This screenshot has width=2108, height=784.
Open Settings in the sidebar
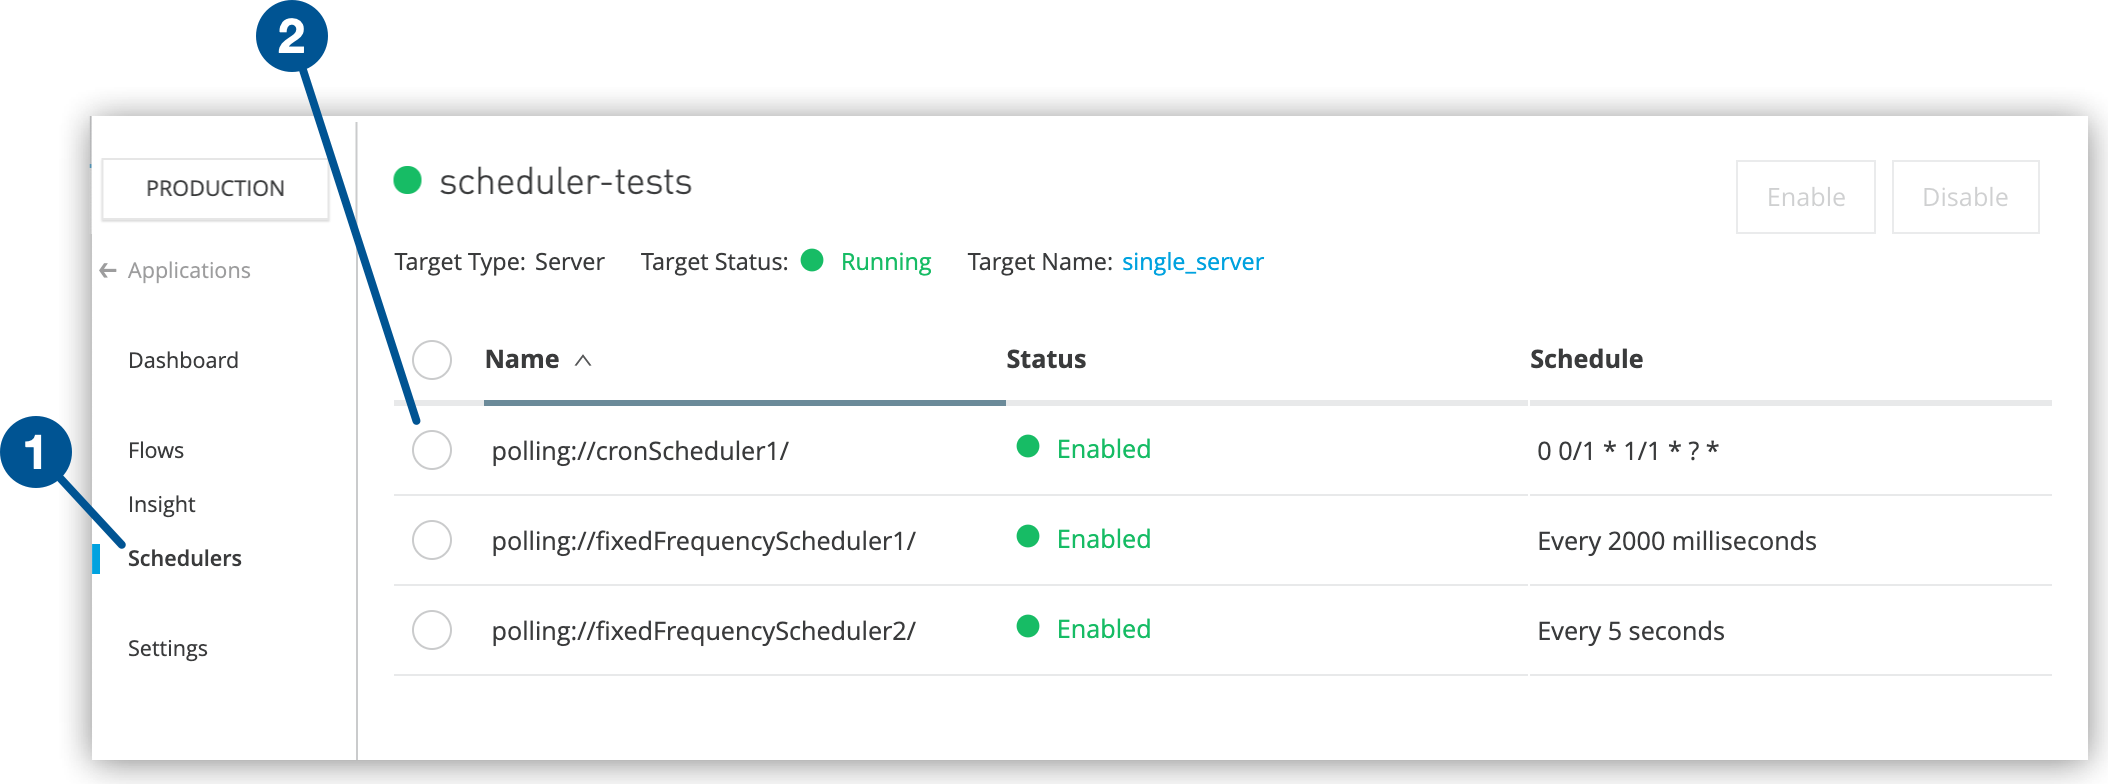pyautogui.click(x=167, y=648)
